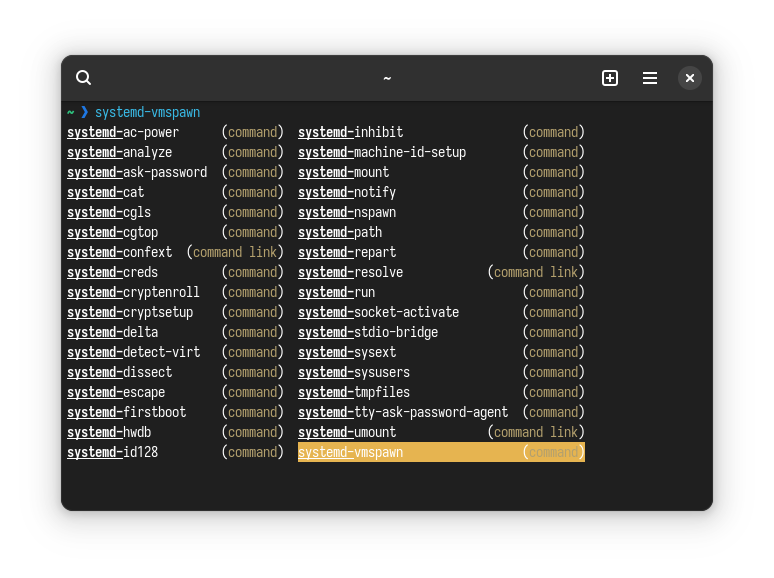Choose the systemd-id128 completion
This screenshot has width=774, height=578.
pyautogui.click(x=113, y=452)
